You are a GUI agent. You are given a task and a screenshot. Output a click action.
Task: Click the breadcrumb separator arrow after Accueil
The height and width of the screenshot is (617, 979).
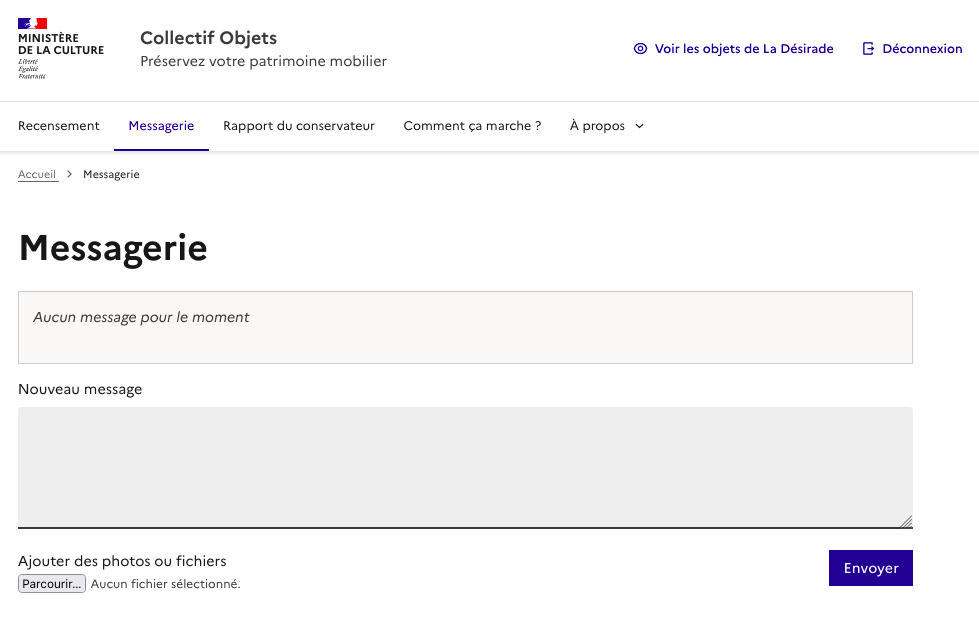coord(69,174)
